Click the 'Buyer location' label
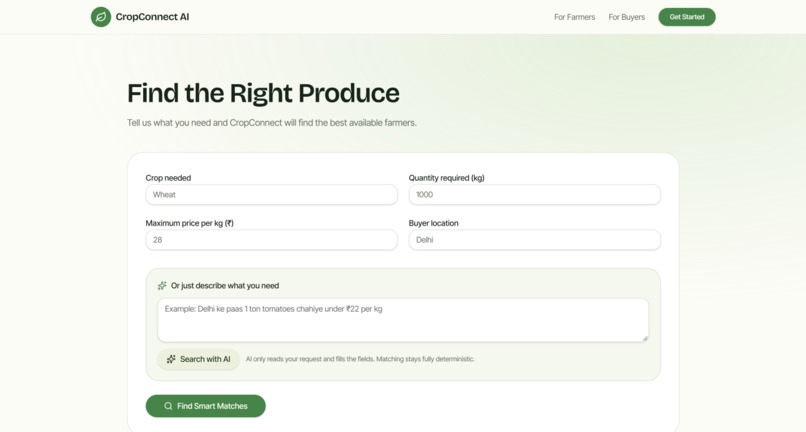 433,223
